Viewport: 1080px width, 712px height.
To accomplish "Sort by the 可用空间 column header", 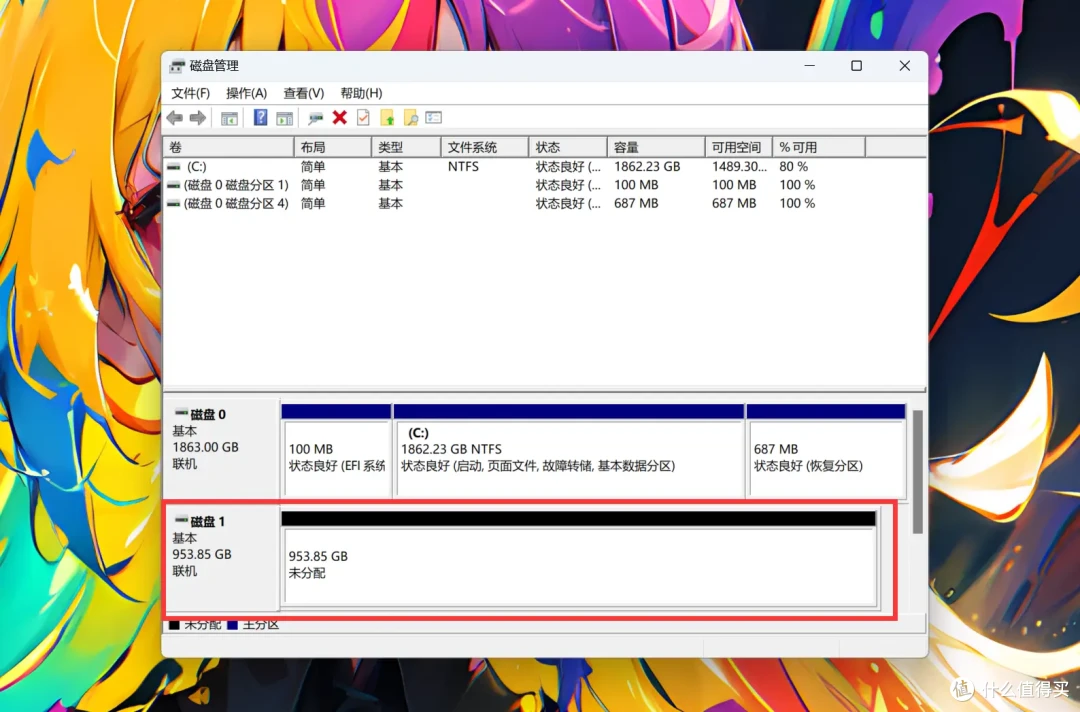I will click(x=738, y=147).
